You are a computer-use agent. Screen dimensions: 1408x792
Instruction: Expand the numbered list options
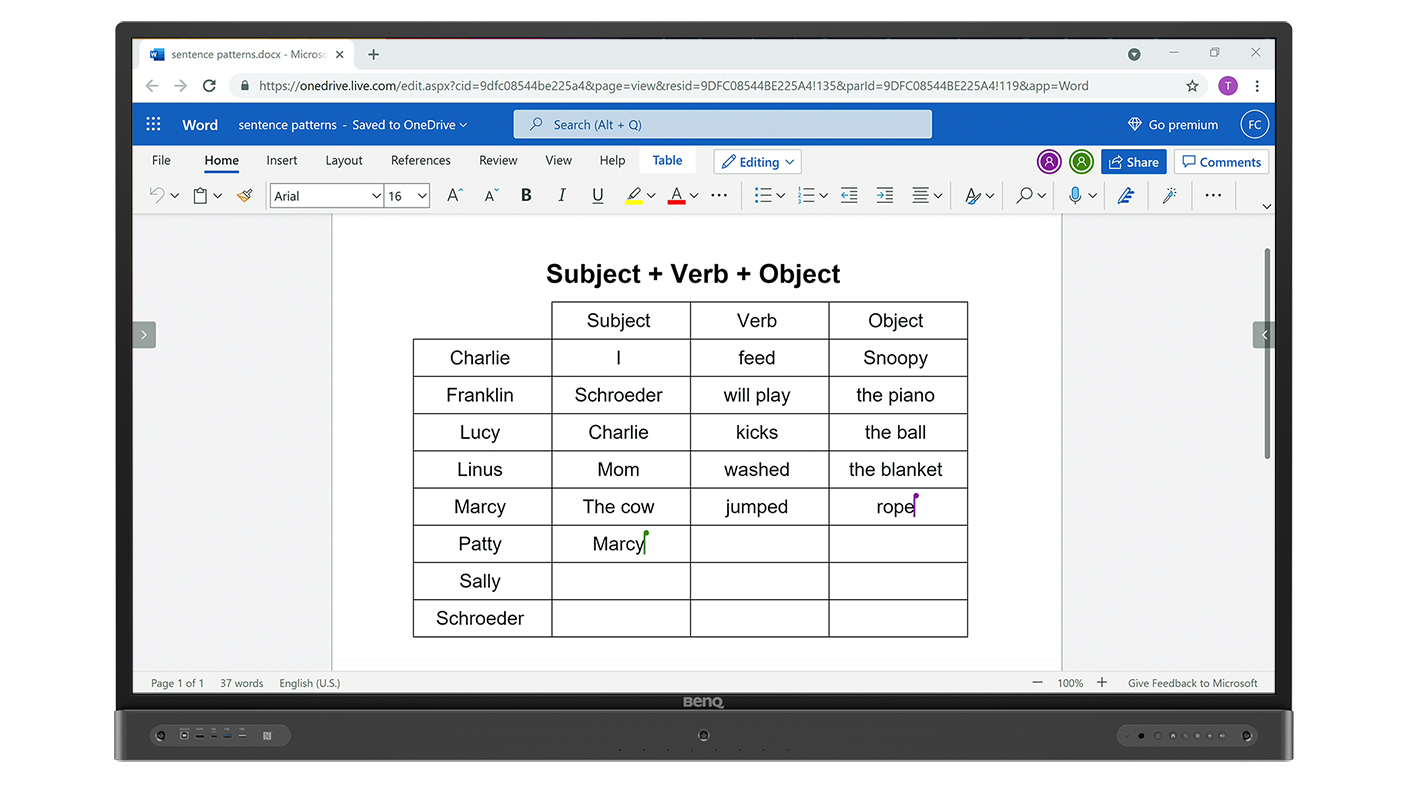tap(823, 195)
